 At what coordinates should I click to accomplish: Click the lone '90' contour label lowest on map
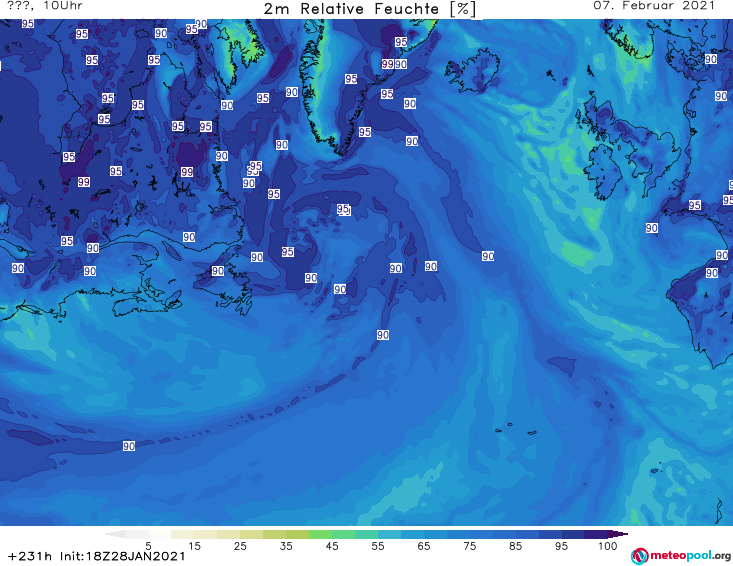pyautogui.click(x=129, y=446)
